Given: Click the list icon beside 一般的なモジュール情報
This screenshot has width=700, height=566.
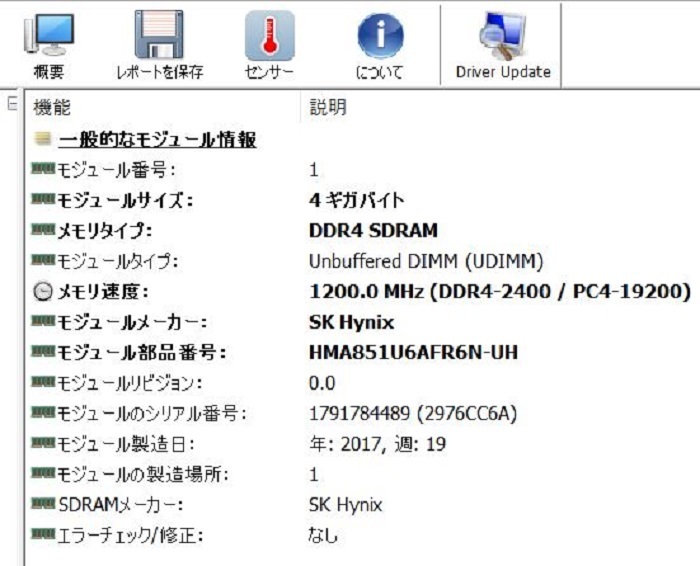Looking at the screenshot, I should coord(42,139).
